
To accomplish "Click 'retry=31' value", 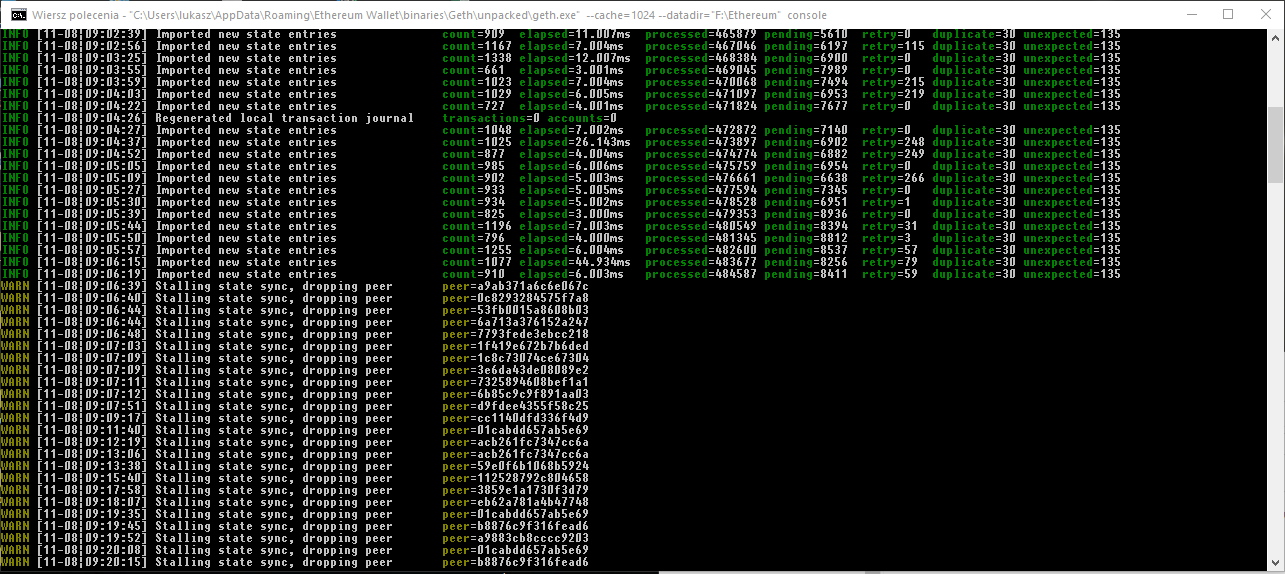I will [x=890, y=226].
